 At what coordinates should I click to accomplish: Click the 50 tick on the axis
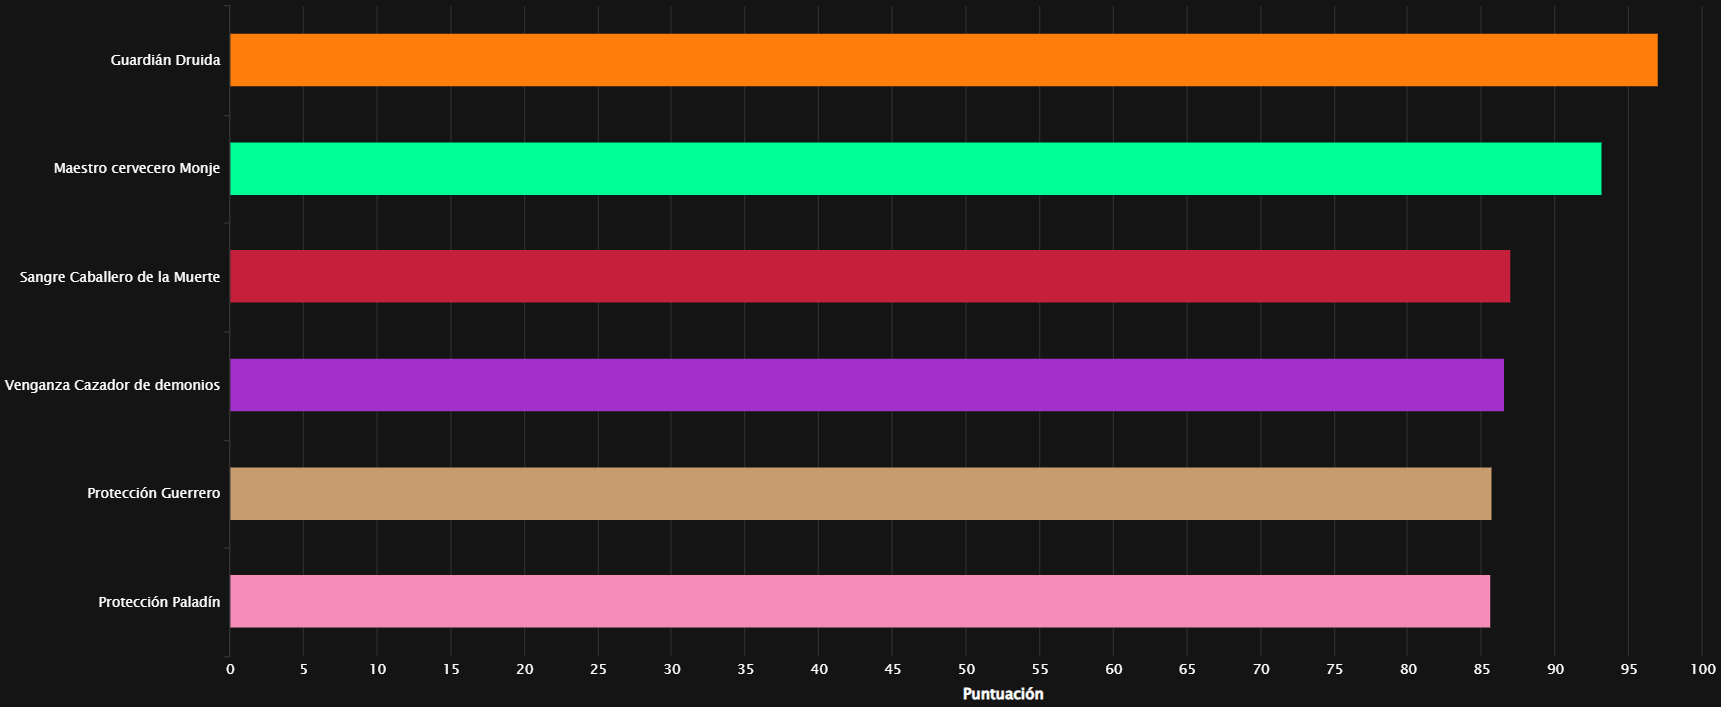click(x=966, y=669)
